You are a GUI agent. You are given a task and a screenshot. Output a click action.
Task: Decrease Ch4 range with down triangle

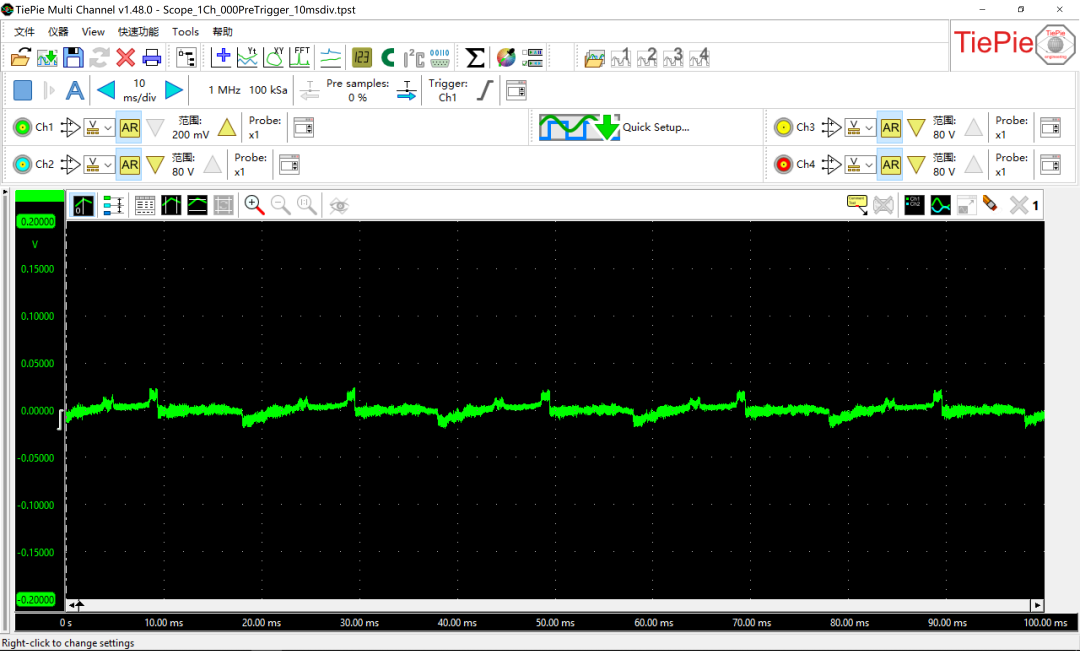pyautogui.click(x=916, y=165)
